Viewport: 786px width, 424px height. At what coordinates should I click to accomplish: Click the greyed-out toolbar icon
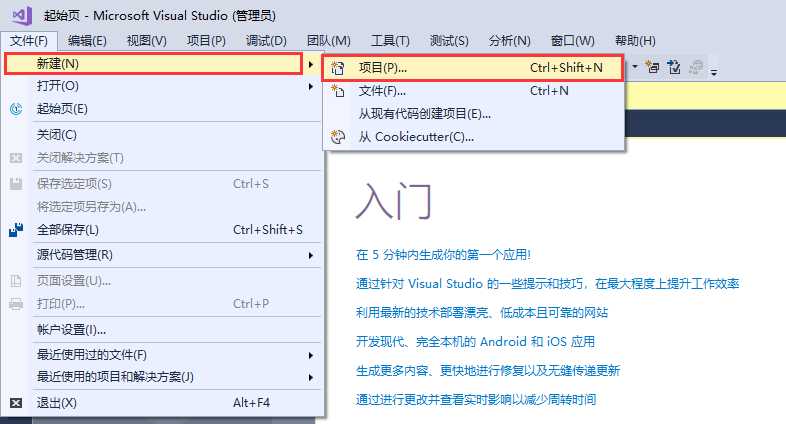click(x=696, y=67)
